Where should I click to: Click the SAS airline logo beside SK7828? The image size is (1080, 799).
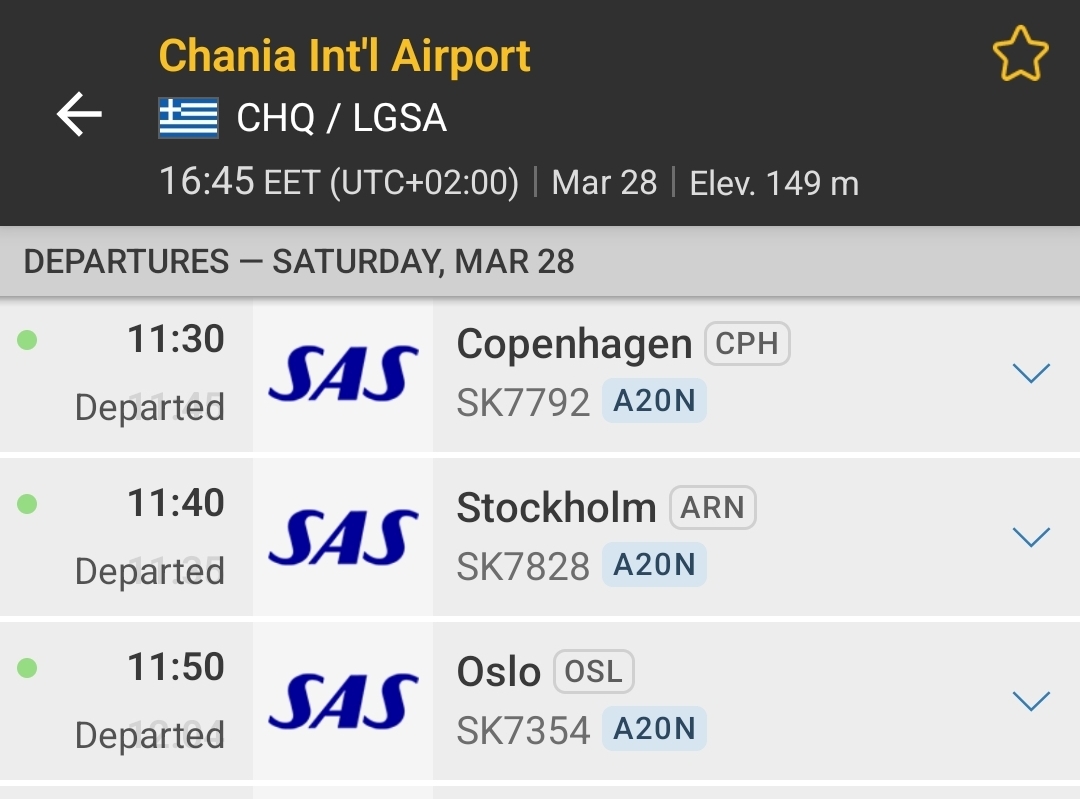coord(342,536)
